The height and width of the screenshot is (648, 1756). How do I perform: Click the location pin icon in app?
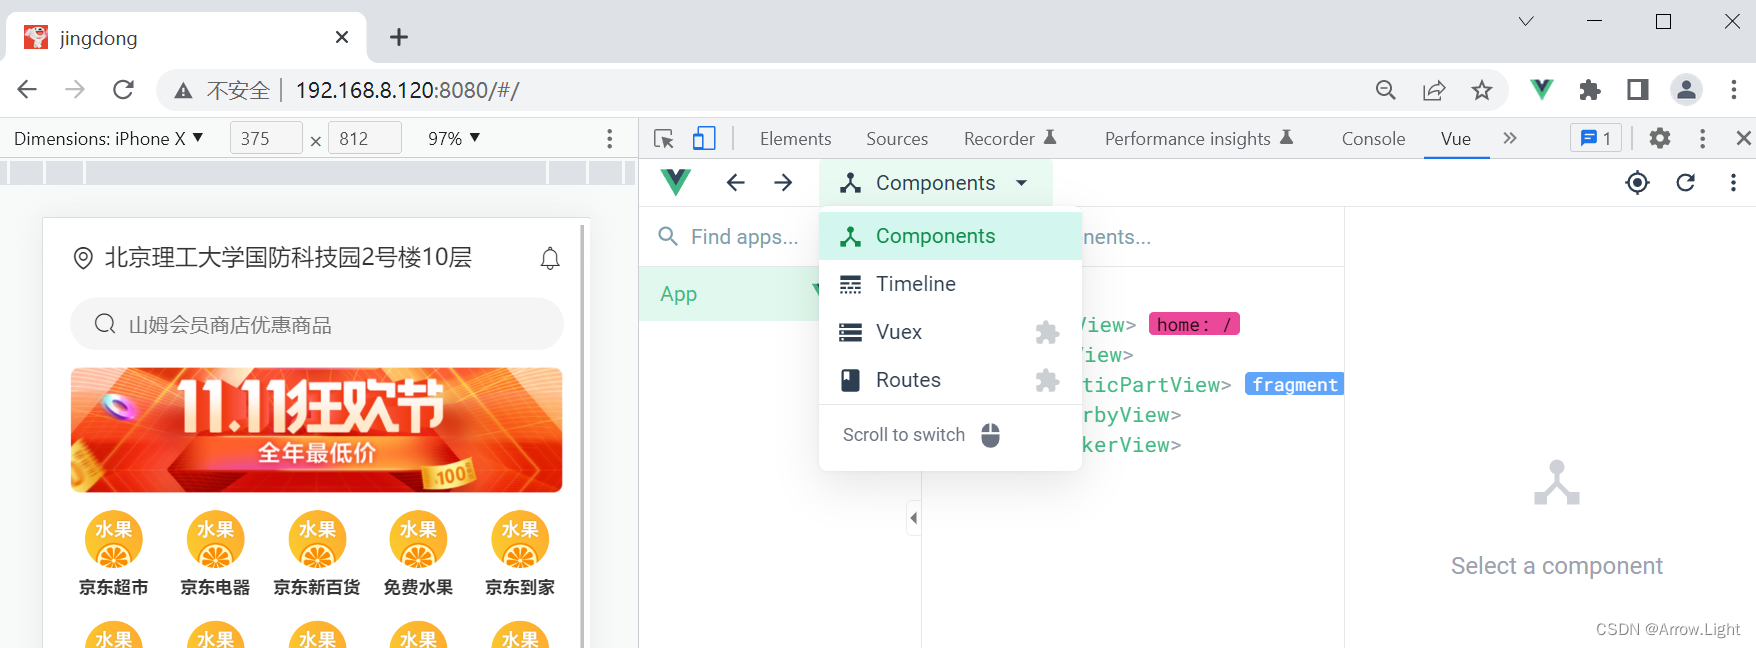(x=83, y=258)
